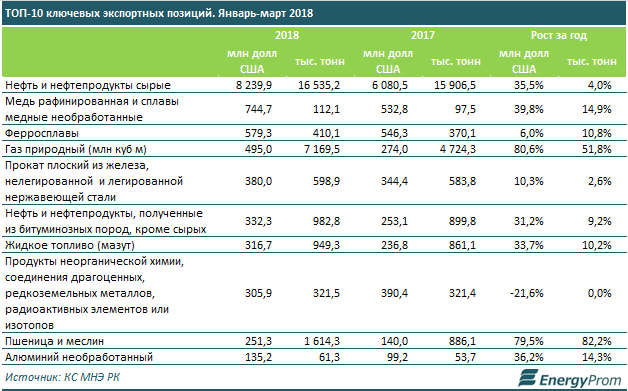Click the EnergyProm logo
The height and width of the screenshot is (391, 628).
pyautogui.click(x=571, y=378)
